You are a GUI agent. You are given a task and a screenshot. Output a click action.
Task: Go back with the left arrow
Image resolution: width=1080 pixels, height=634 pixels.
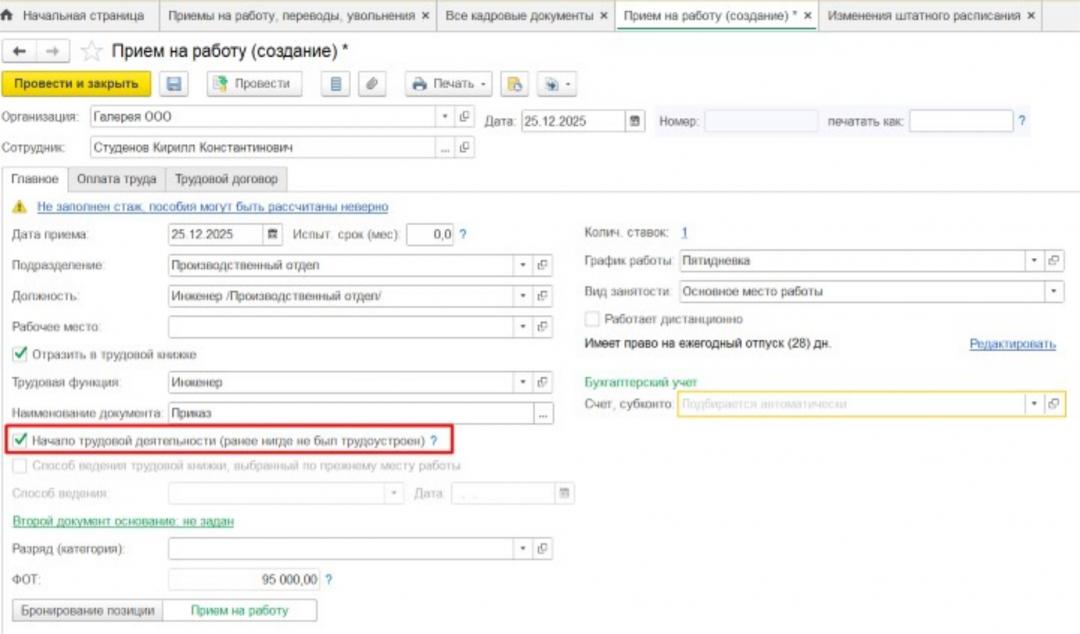(19, 51)
